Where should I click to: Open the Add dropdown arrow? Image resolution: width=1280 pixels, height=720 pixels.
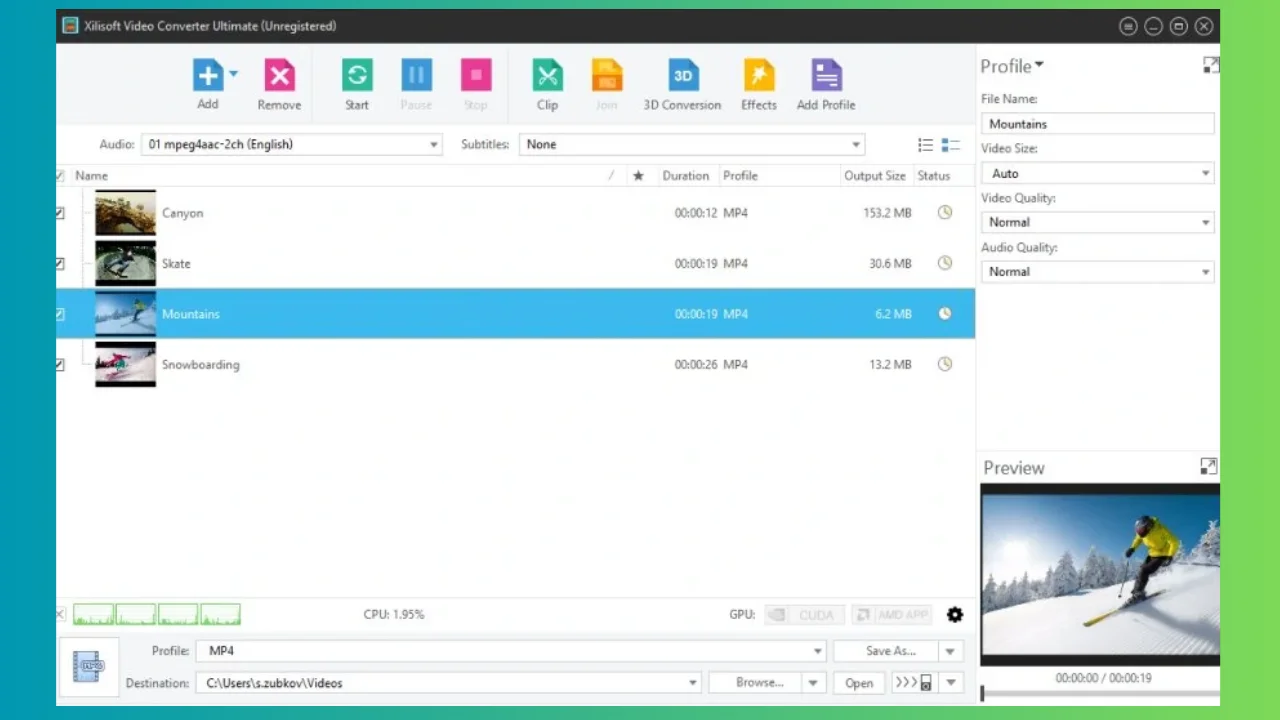[234, 73]
